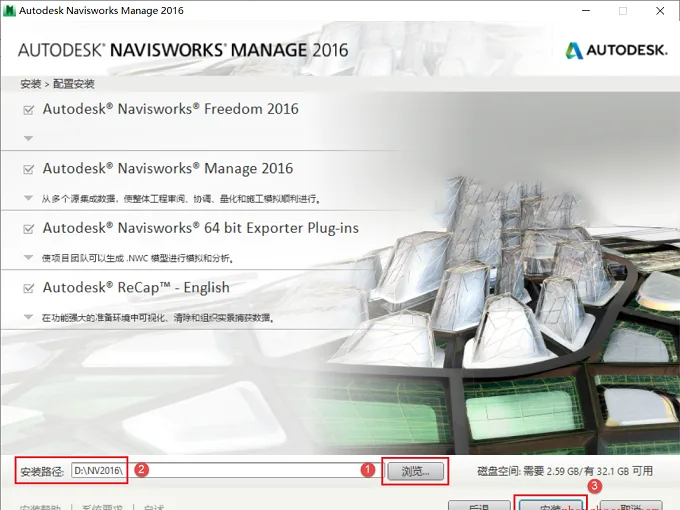Close the Navisworks installer window
Screen dimensions: 680x510
660,11
